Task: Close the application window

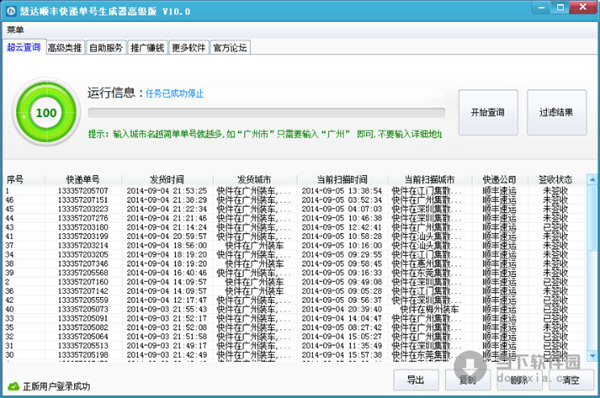Action: coord(583,7)
